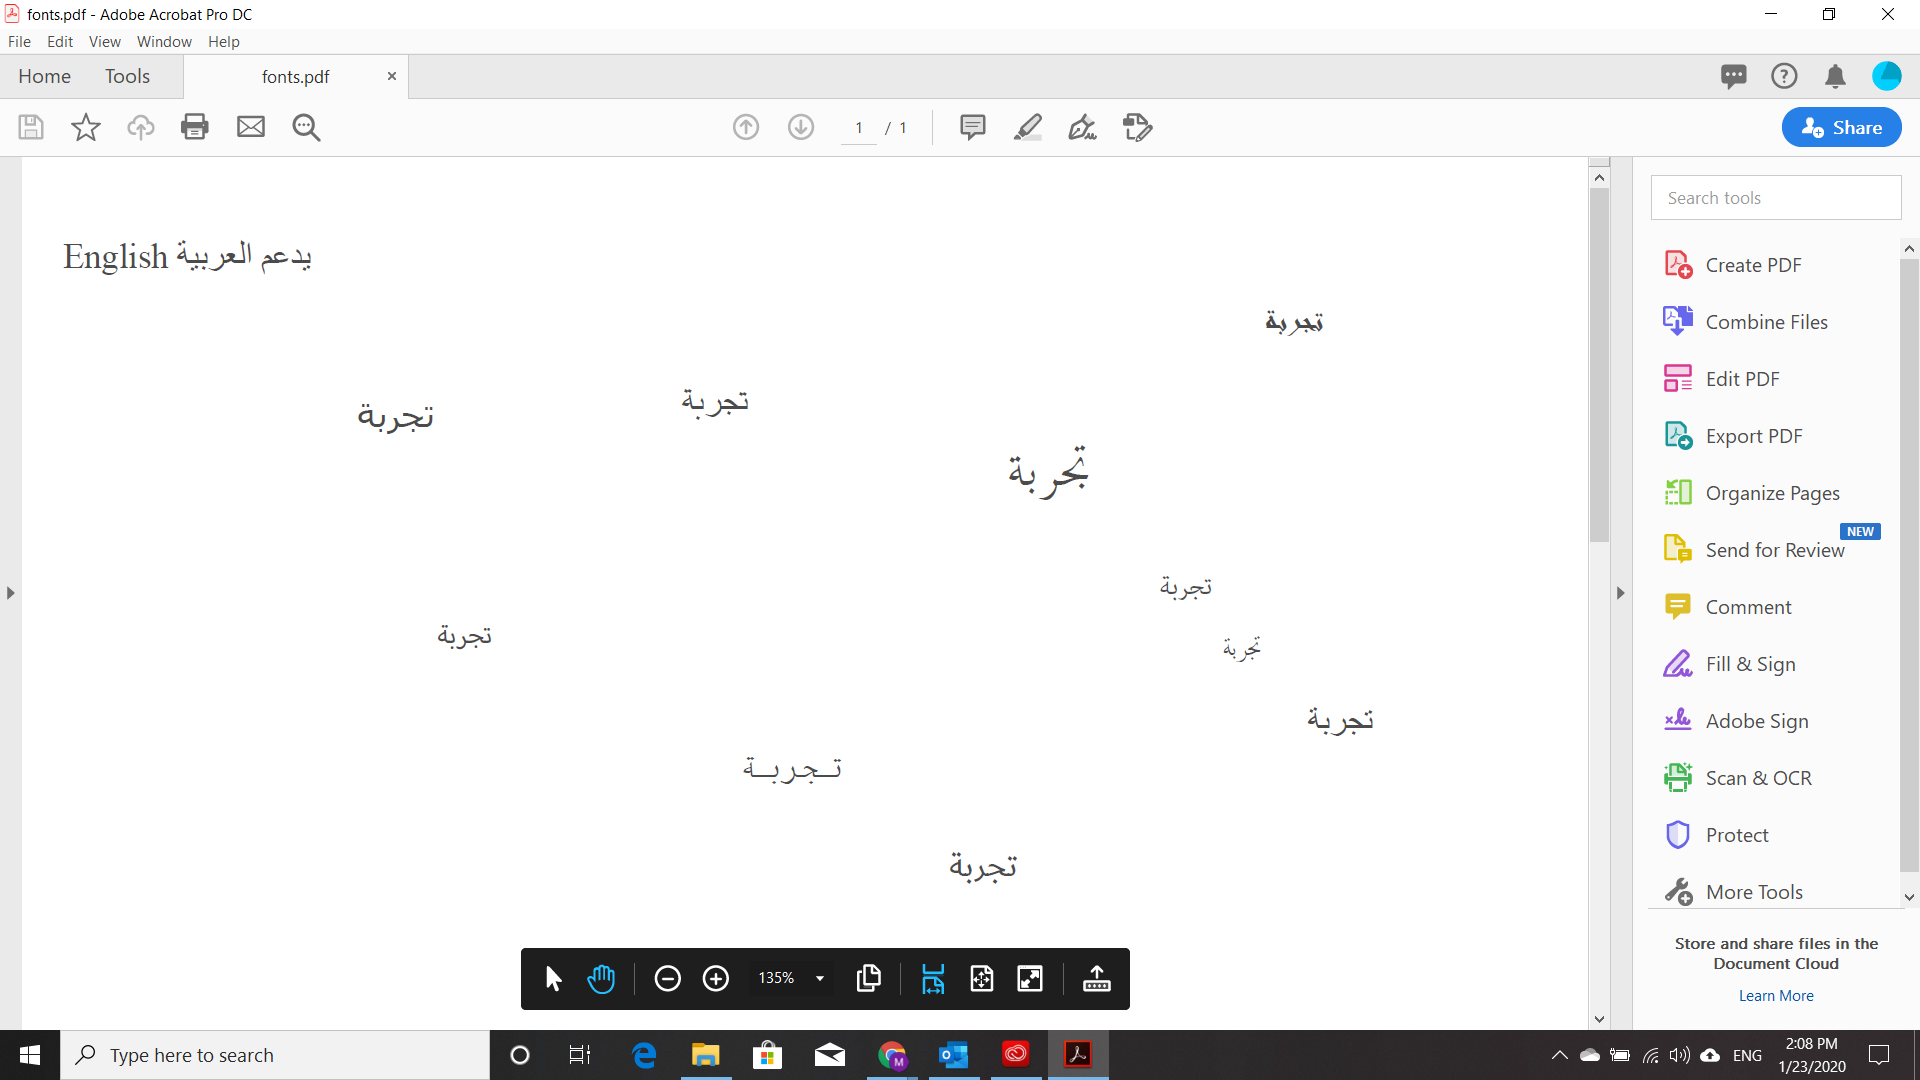Viewport: 1920px width, 1080px height.
Task: Toggle the hand pan tool
Action: [601, 978]
